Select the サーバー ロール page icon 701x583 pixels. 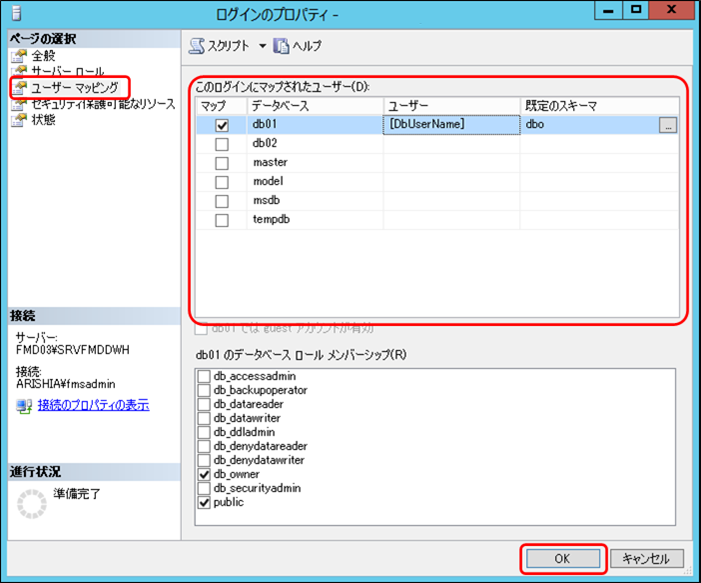[x=17, y=72]
